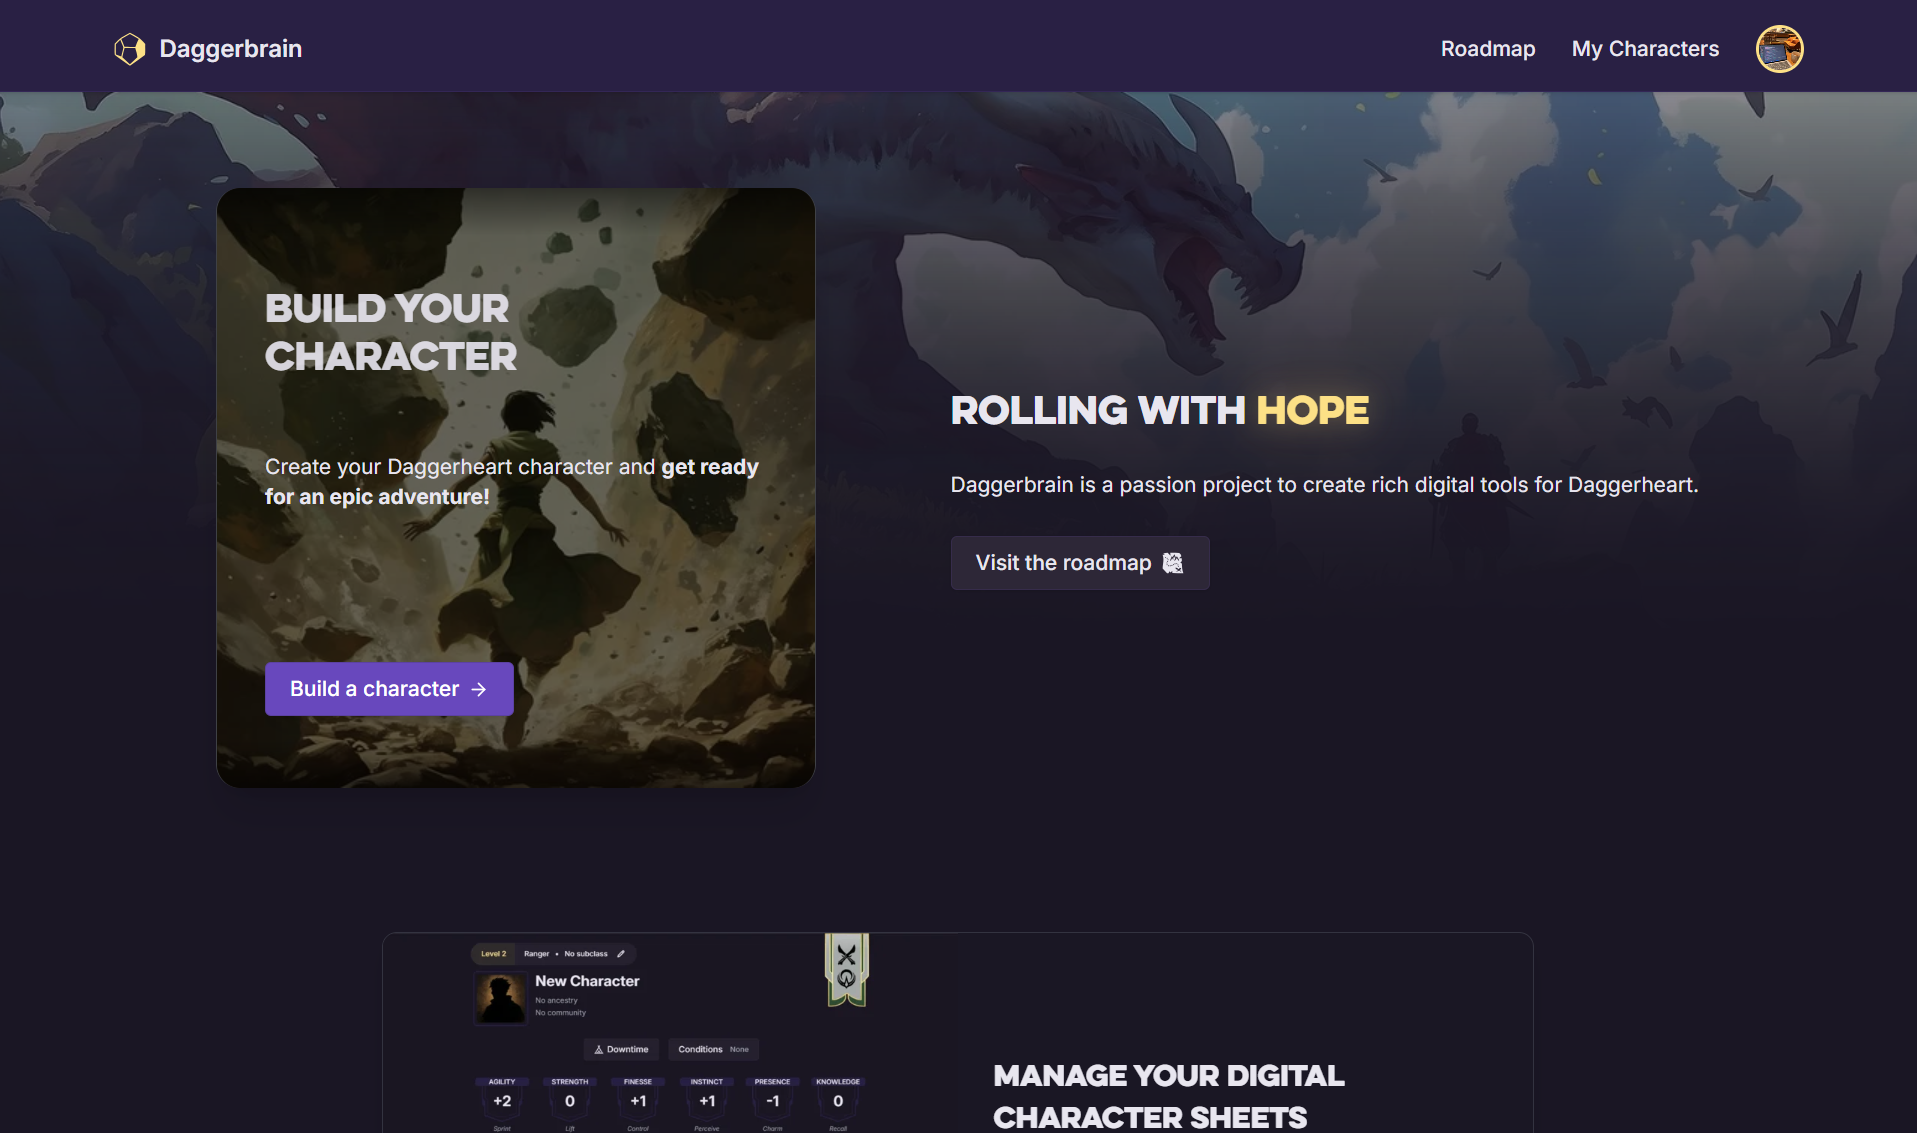Screen dimensions: 1917x1133
Task: Click the Build Your Character card image
Action: click(516, 488)
